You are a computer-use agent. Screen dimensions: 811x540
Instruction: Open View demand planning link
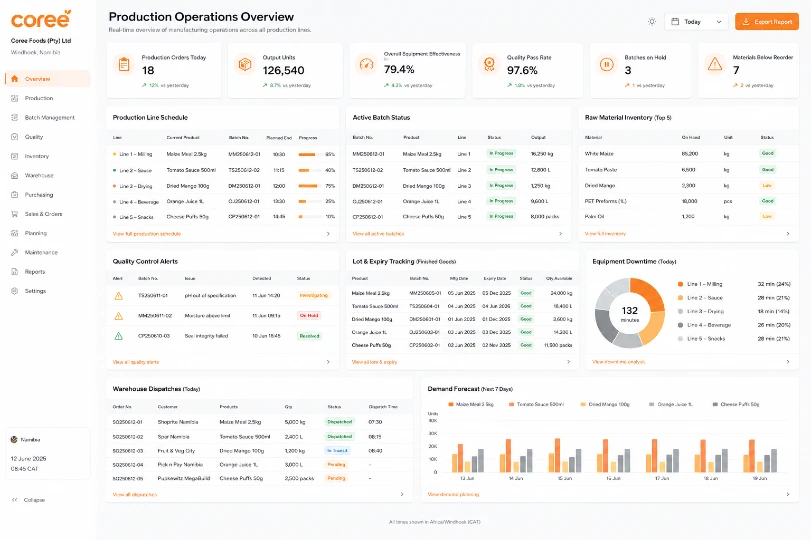[x=453, y=494]
